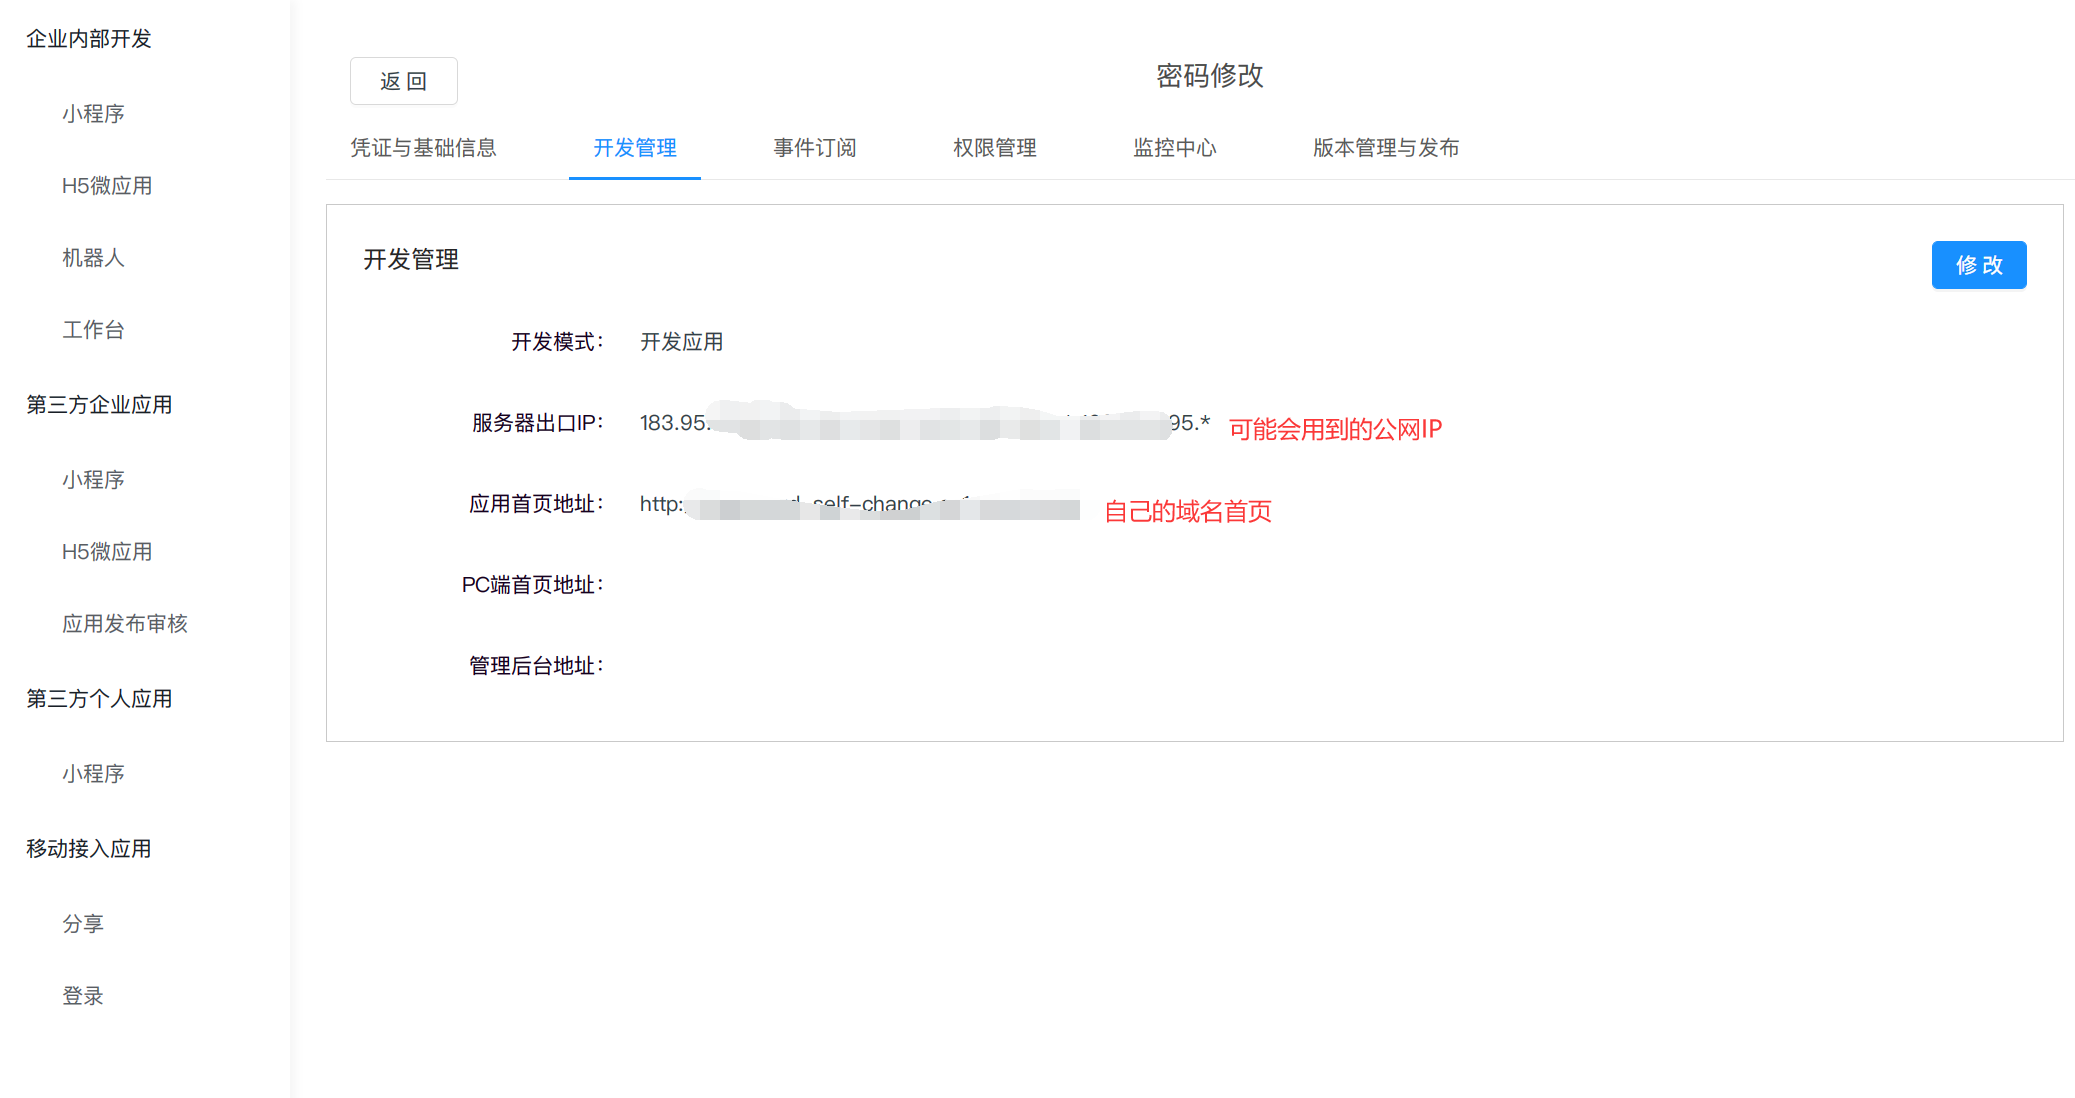The width and height of the screenshot is (2075, 1098).
Task: Open H5微应用 under 企业内部开发
Action: tap(107, 186)
